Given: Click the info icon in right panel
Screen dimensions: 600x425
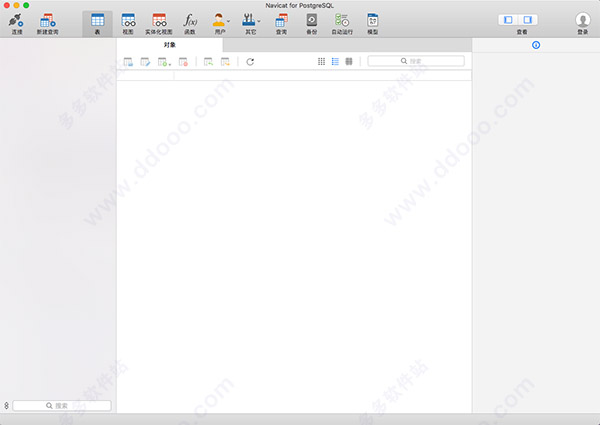Looking at the screenshot, I should pos(536,45).
